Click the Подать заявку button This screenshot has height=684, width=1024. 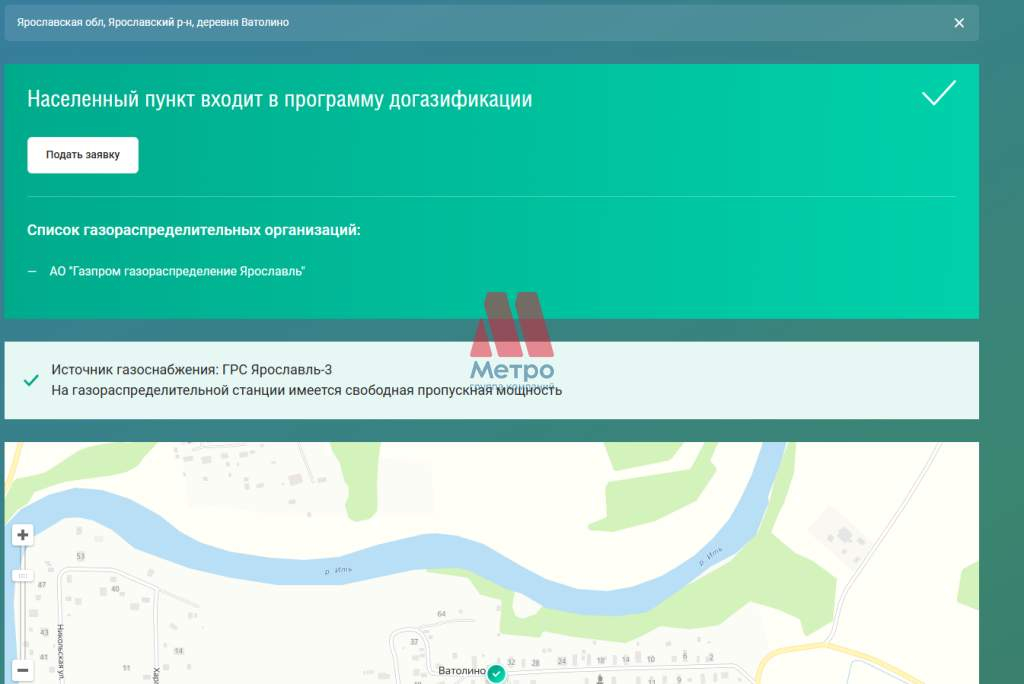tap(82, 154)
